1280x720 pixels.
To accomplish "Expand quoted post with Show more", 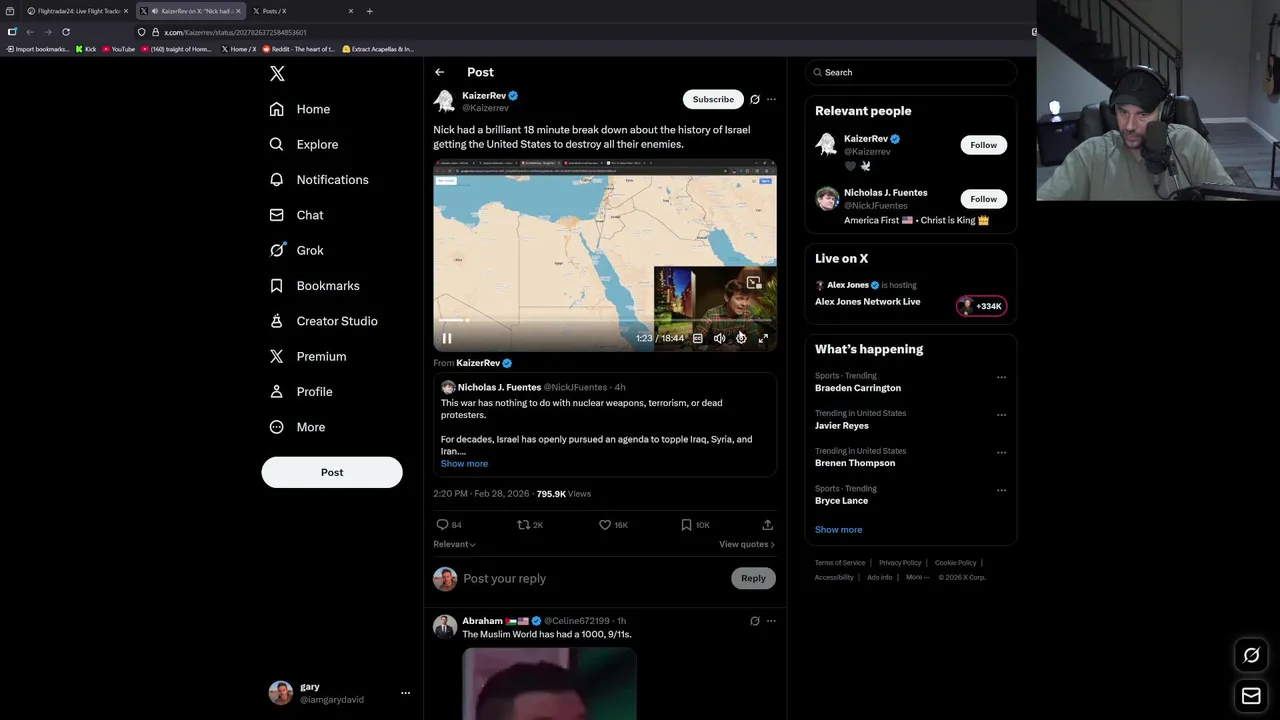I will (x=464, y=464).
